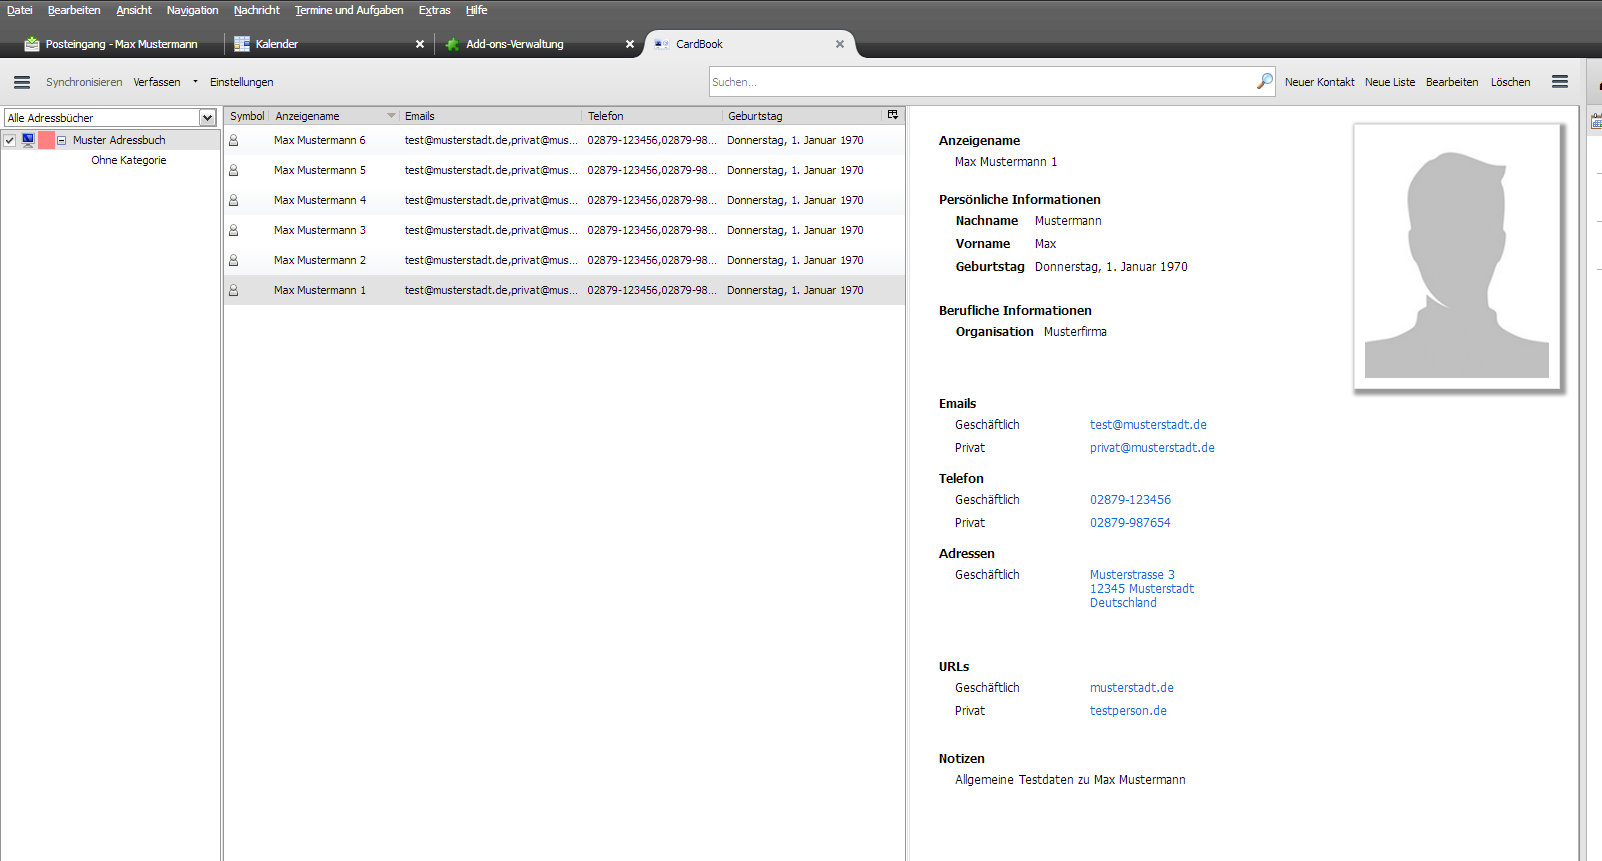Open the calendar pane icon at right edge
The width and height of the screenshot is (1602, 861).
click(1596, 121)
